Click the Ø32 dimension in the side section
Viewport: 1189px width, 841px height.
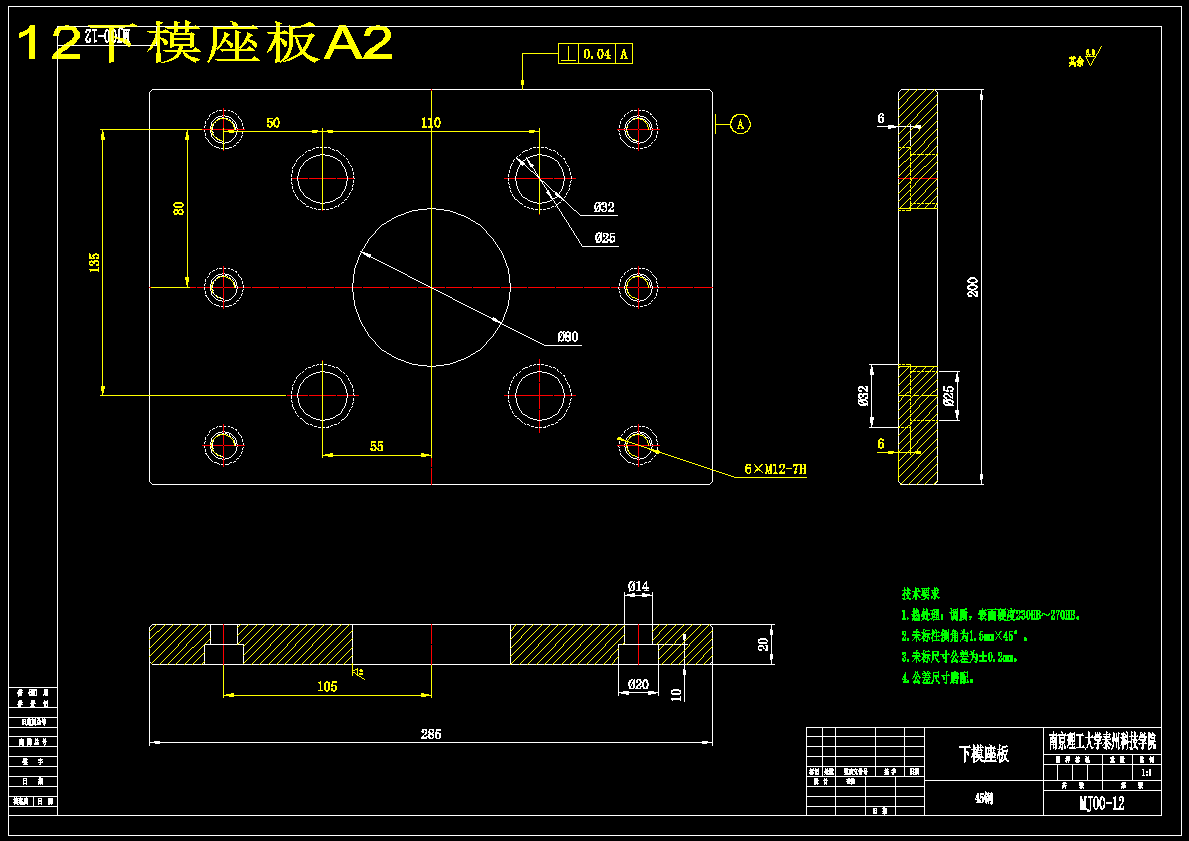coord(863,395)
